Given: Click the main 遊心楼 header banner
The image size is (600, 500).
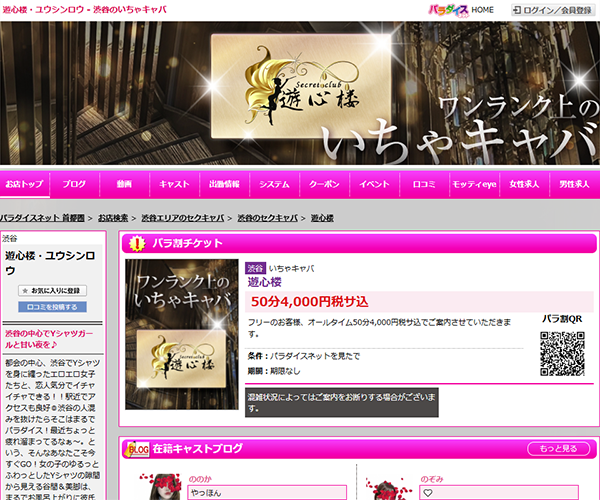Looking at the screenshot, I should point(300,93).
